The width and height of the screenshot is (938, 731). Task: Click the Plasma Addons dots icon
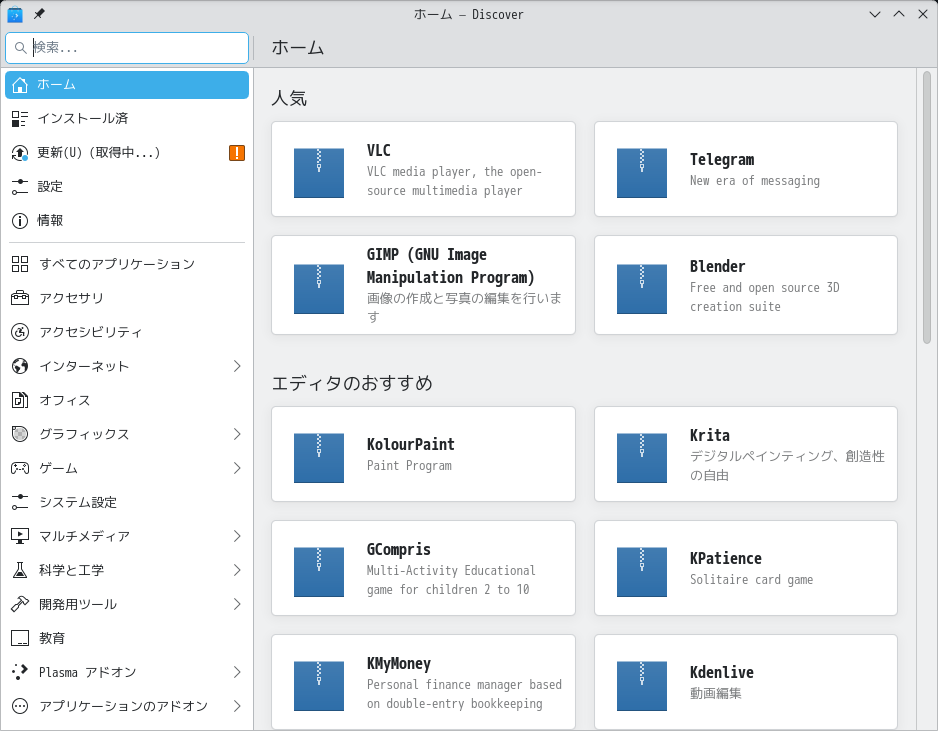click(20, 672)
